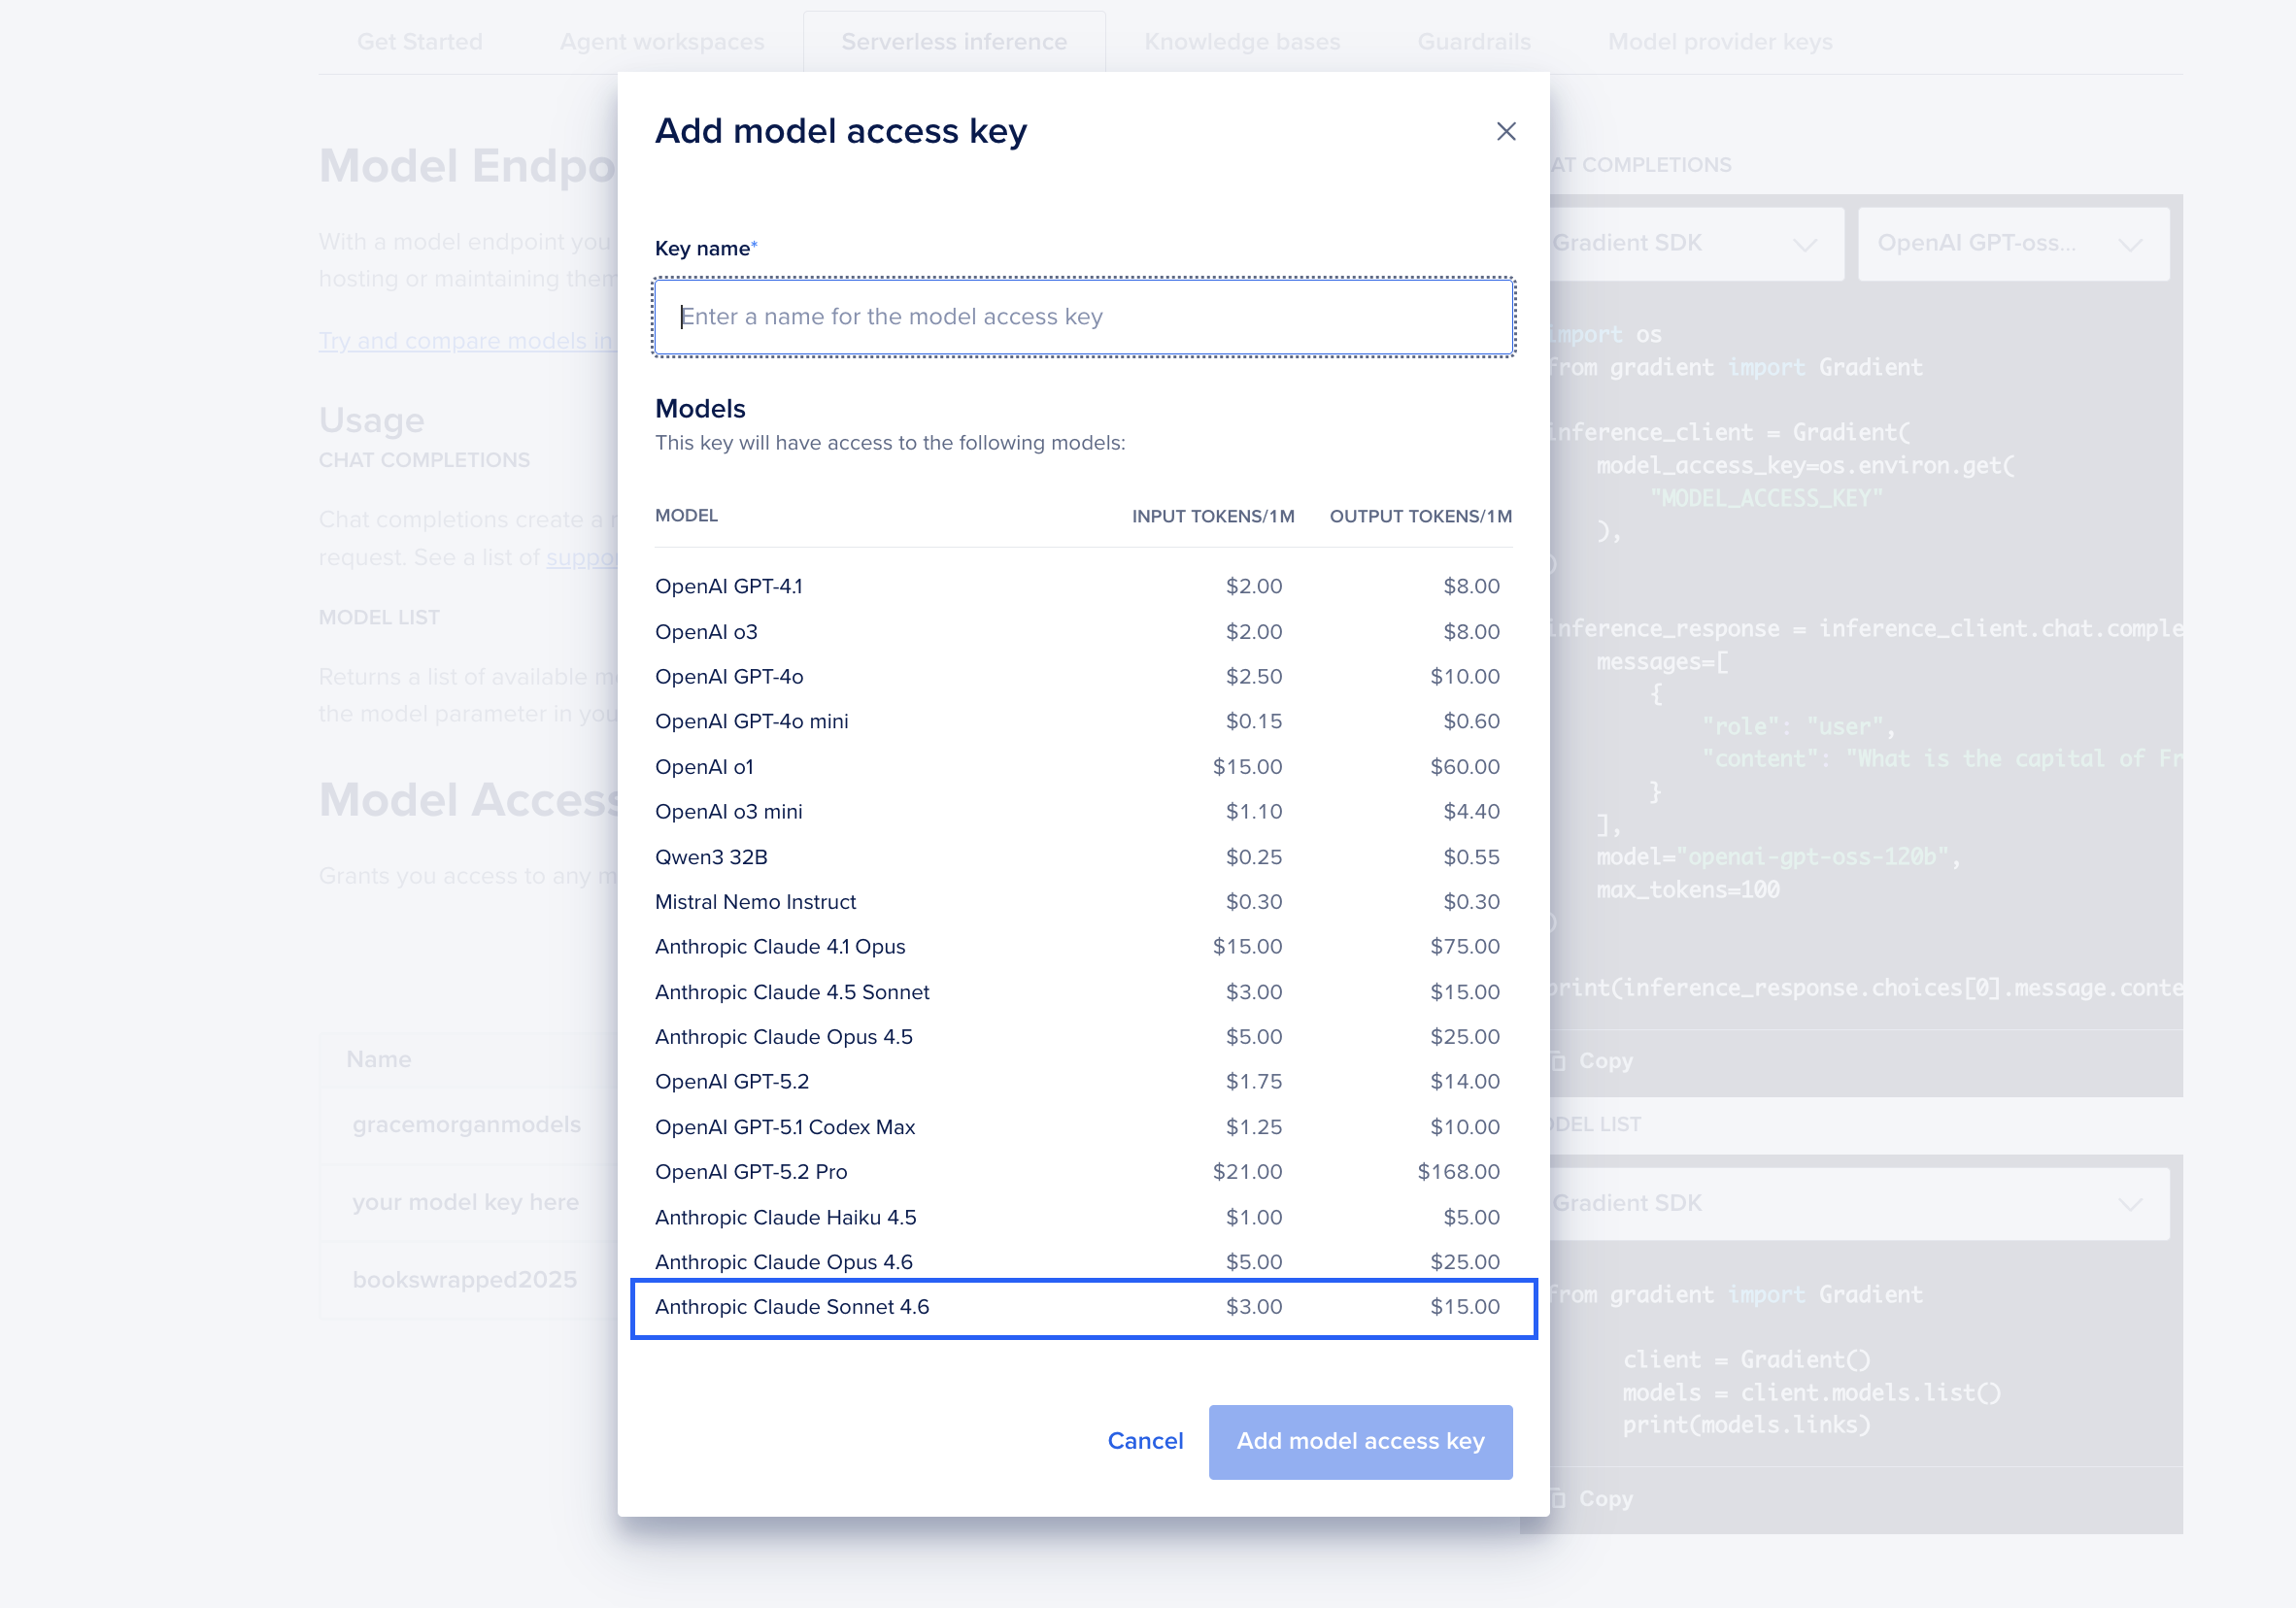
Task: Select the Anthropic Claude Sonnet 4.6 row
Action: point(1083,1307)
